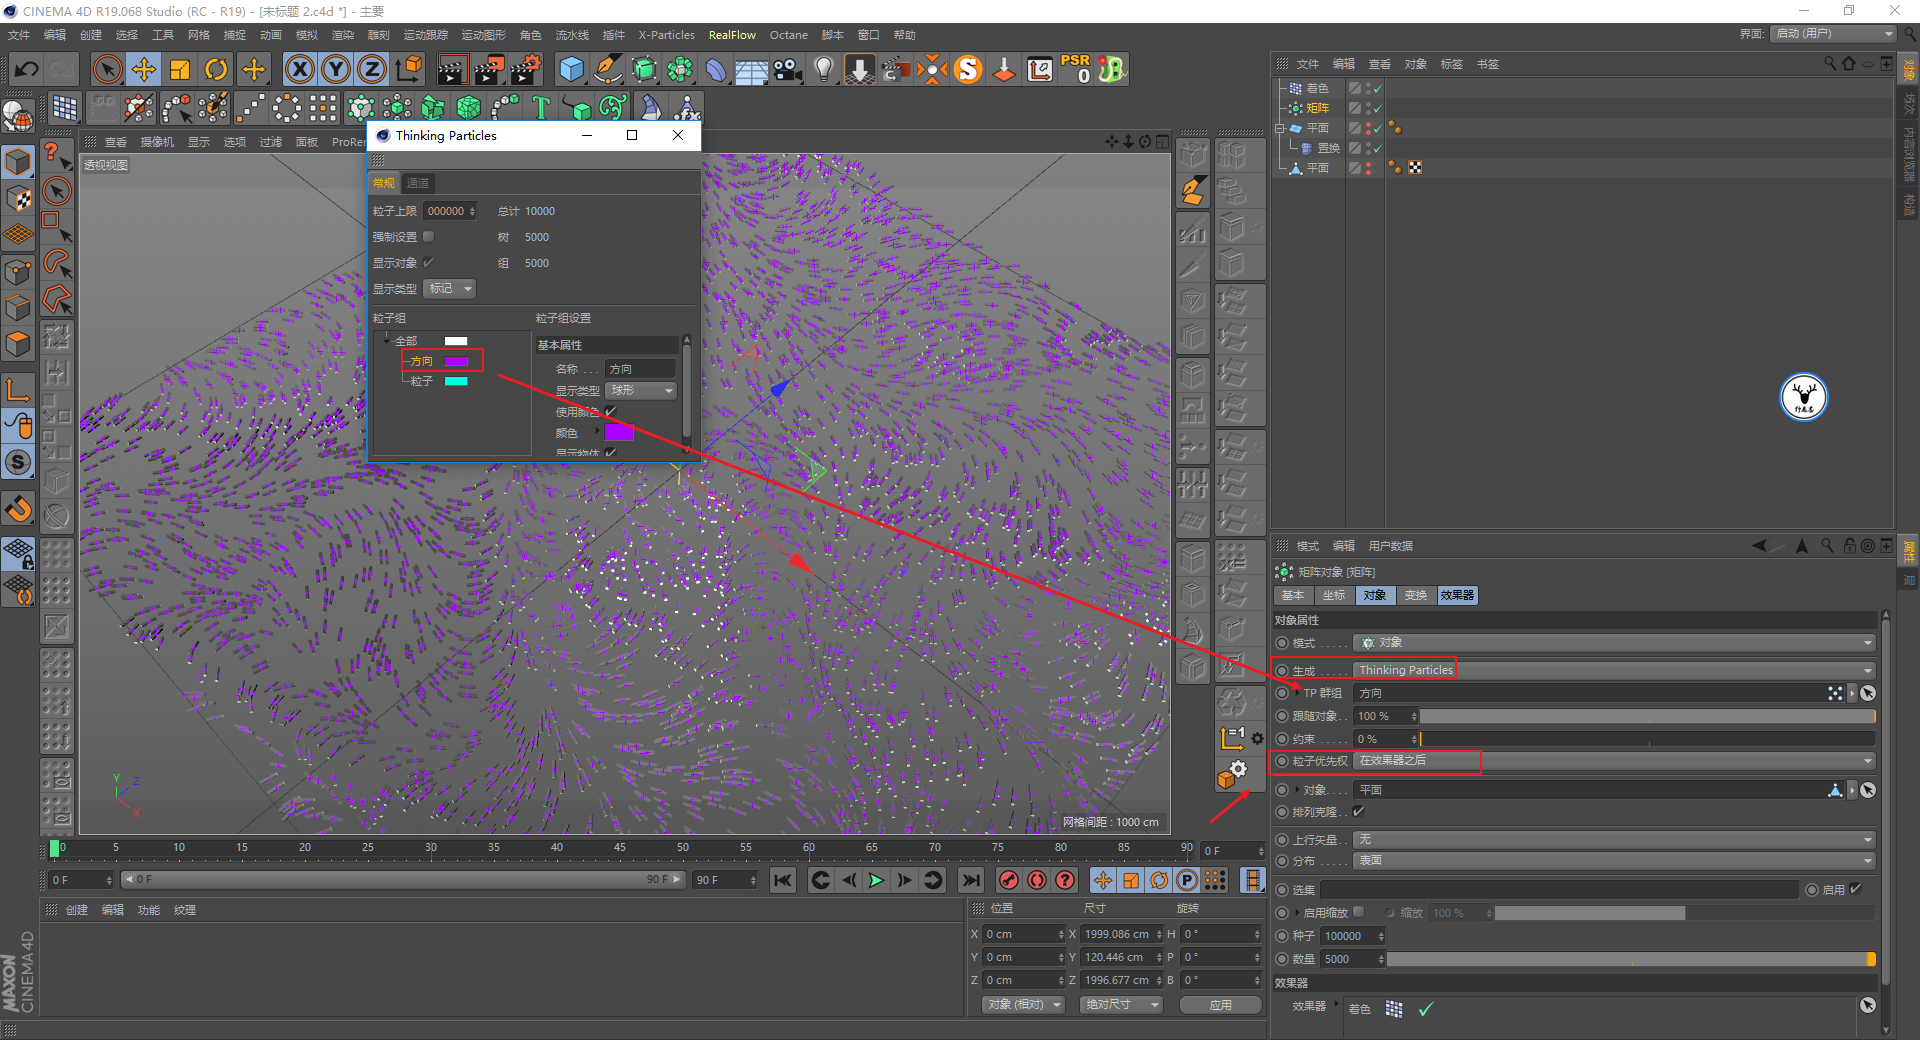The height and width of the screenshot is (1040, 1920).
Task: Toggle the 着色 effector green checkmark
Action: tap(1426, 1009)
